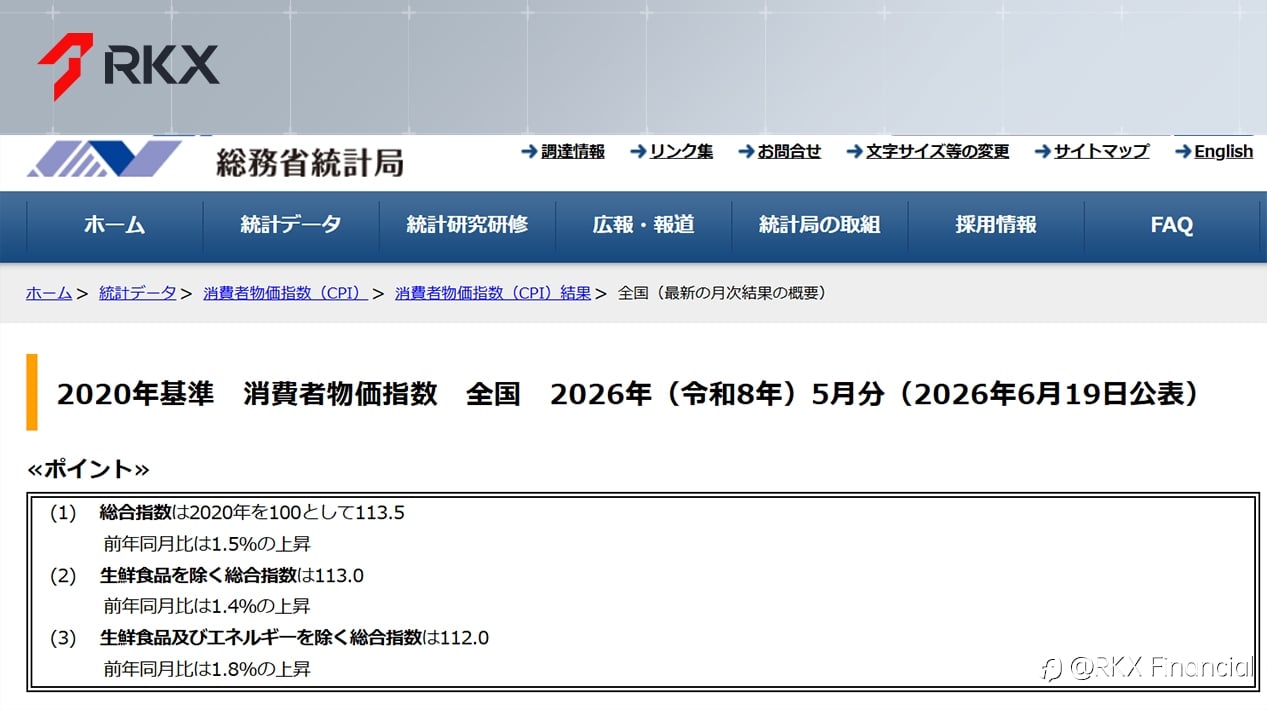This screenshot has height=710, width=1267.
Task: Click arrow icon beside 調達情報
Action: 529,152
